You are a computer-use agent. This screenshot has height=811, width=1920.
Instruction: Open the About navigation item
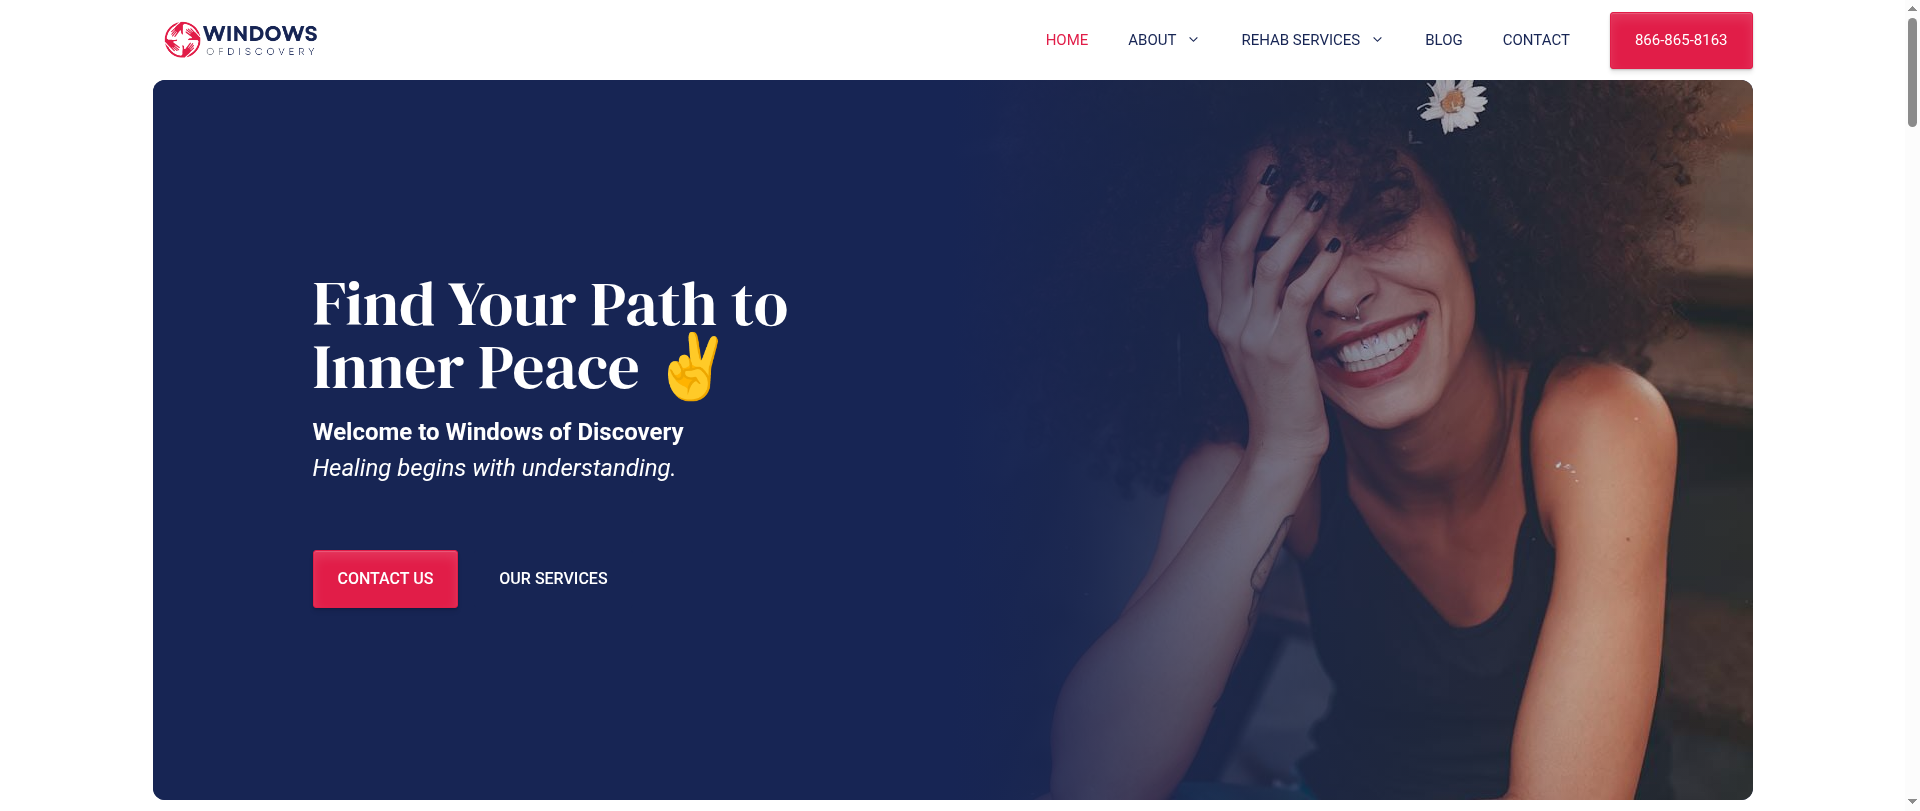pos(1152,40)
